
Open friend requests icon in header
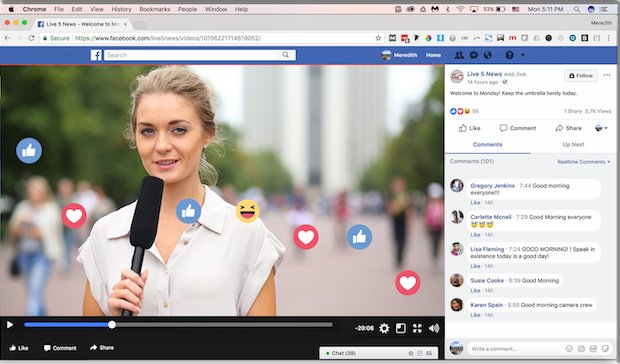(459, 55)
